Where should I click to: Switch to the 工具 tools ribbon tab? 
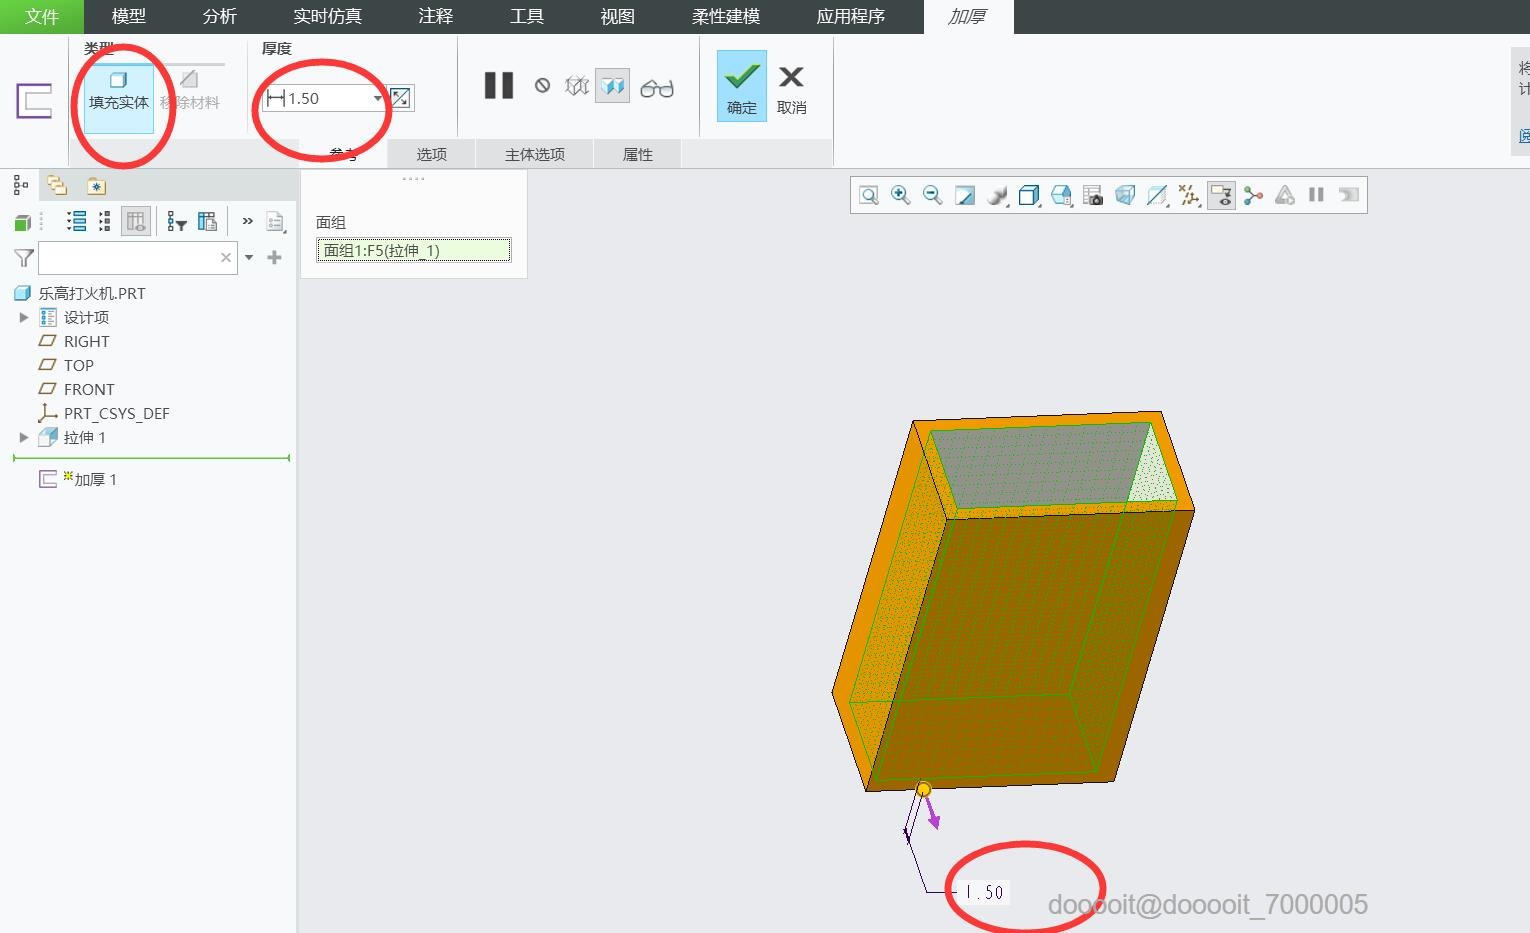point(527,16)
